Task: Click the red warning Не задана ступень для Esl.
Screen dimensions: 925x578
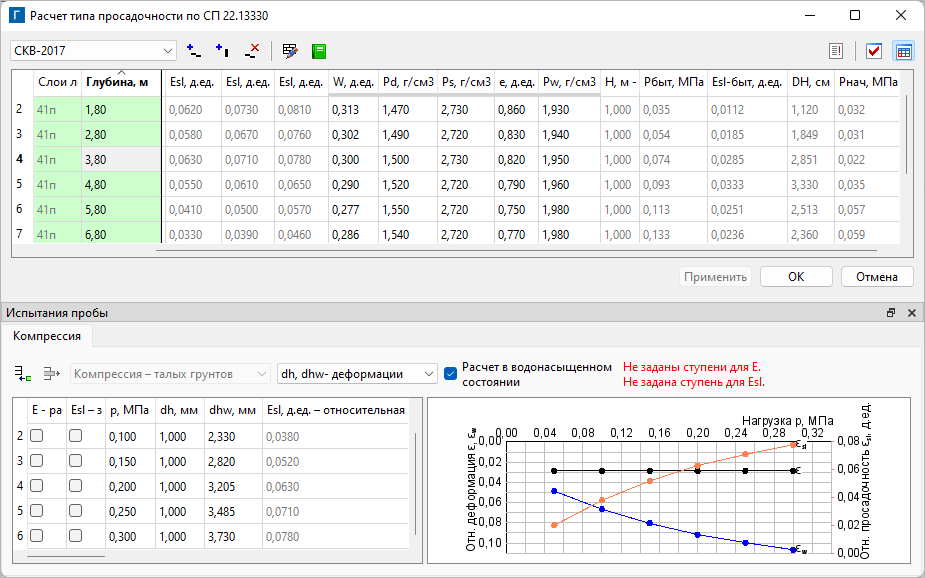Action: coord(694,382)
